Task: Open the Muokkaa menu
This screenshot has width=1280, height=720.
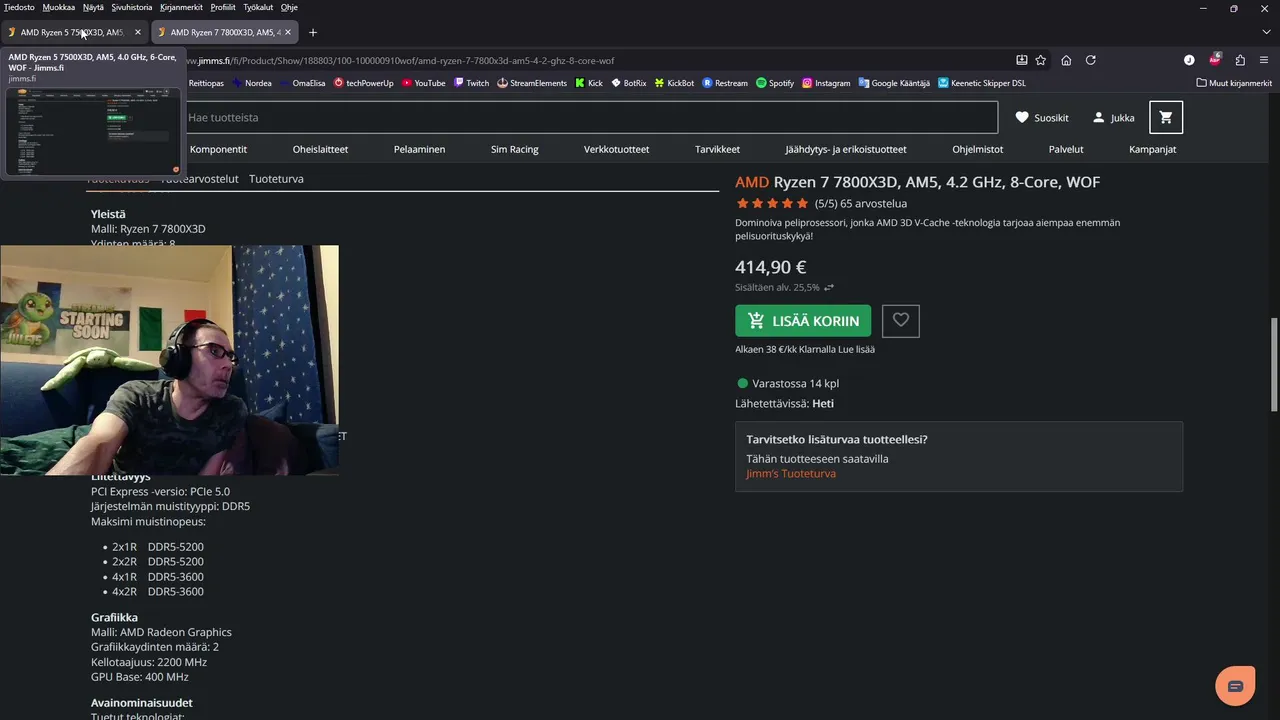Action: coord(58,7)
